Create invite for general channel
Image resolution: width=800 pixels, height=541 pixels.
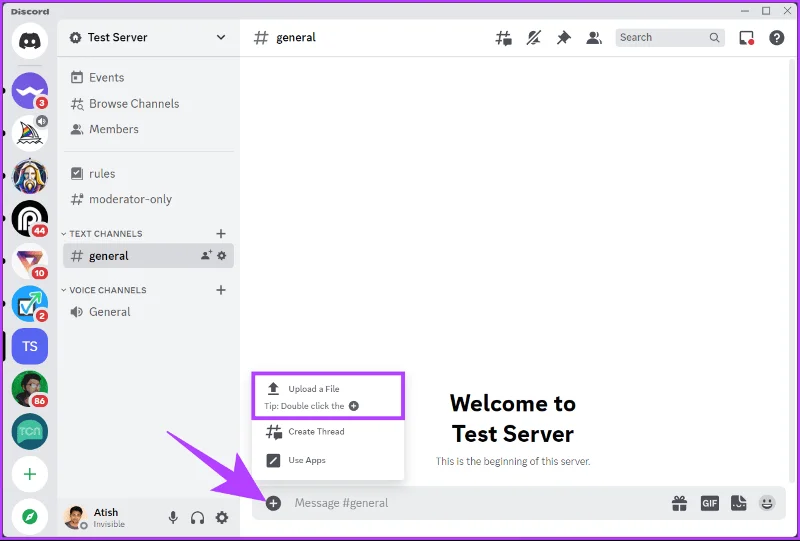(x=206, y=255)
